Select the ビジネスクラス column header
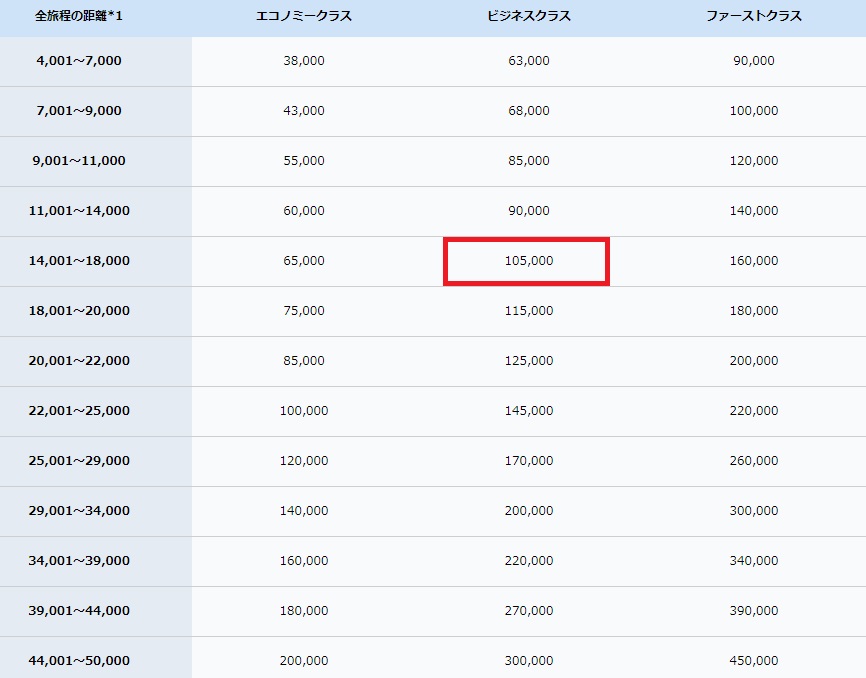 click(529, 16)
